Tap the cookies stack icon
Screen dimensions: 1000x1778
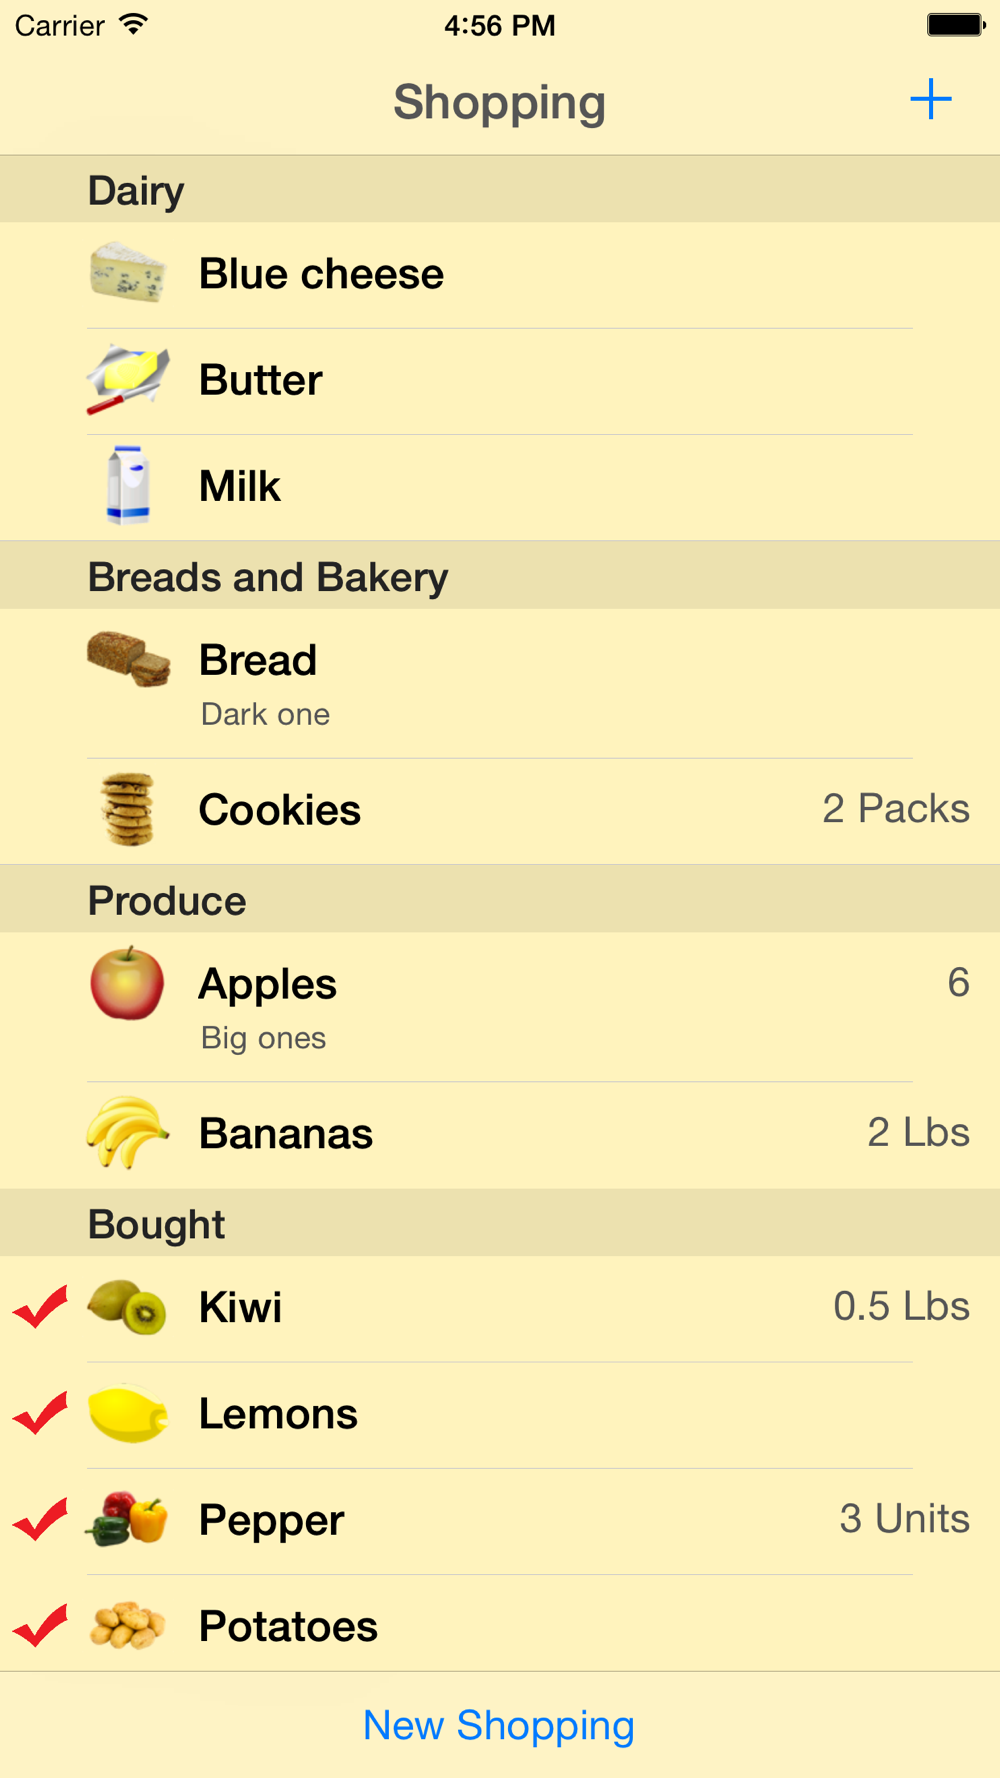128,809
